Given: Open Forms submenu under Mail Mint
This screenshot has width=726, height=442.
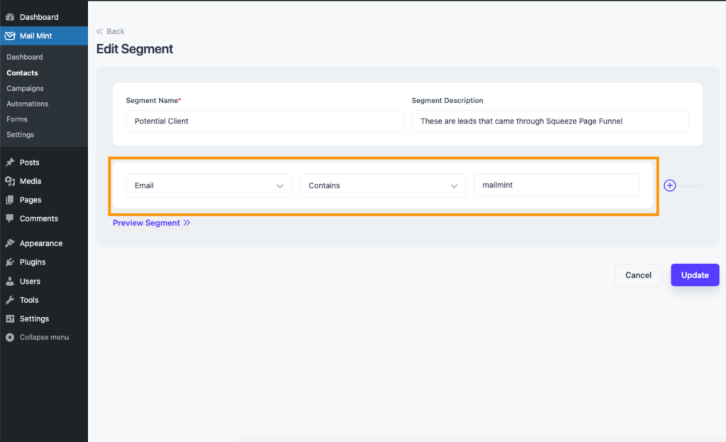Looking at the screenshot, I should (x=17, y=119).
